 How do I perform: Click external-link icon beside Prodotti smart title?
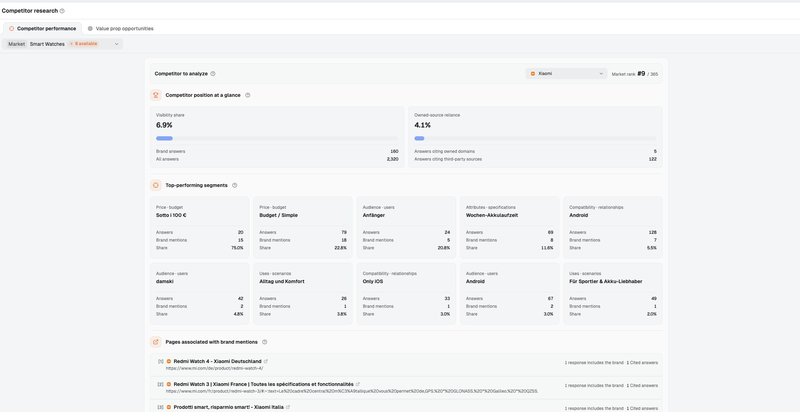[288, 407]
